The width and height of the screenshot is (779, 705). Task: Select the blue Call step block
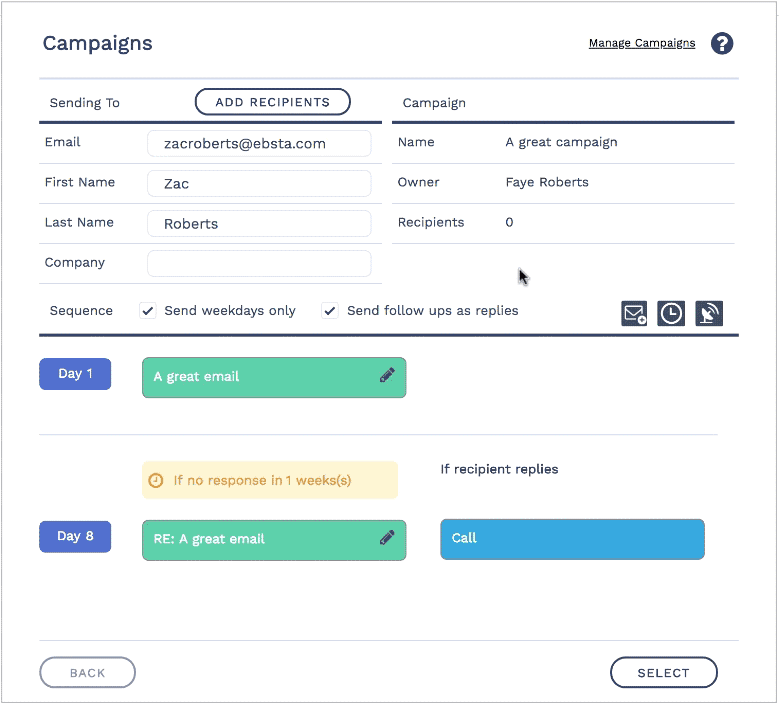[572, 539]
